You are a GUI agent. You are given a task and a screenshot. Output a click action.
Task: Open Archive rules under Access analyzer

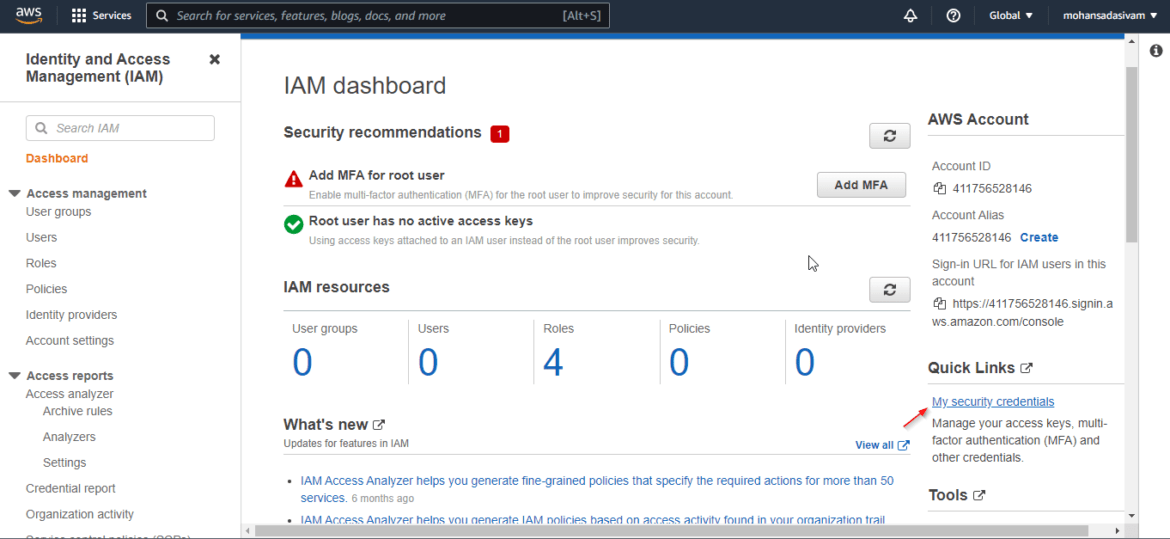tap(78, 411)
